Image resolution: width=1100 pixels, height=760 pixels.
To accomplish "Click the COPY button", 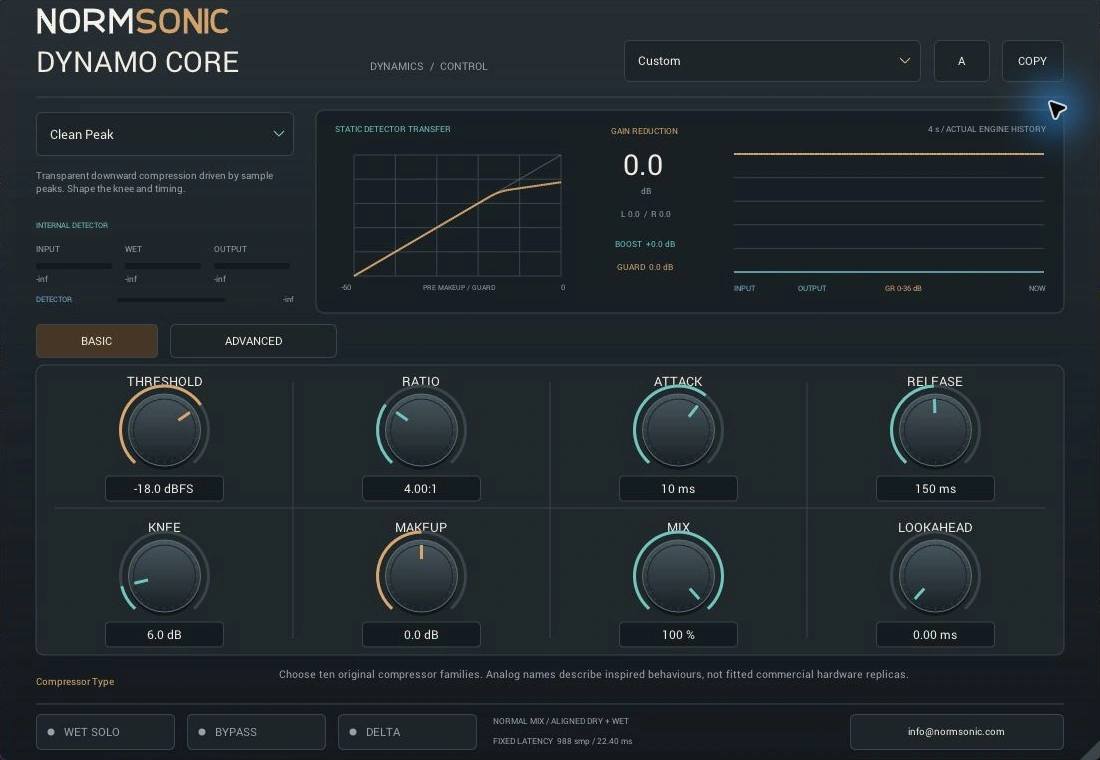I will pyautogui.click(x=1032, y=61).
